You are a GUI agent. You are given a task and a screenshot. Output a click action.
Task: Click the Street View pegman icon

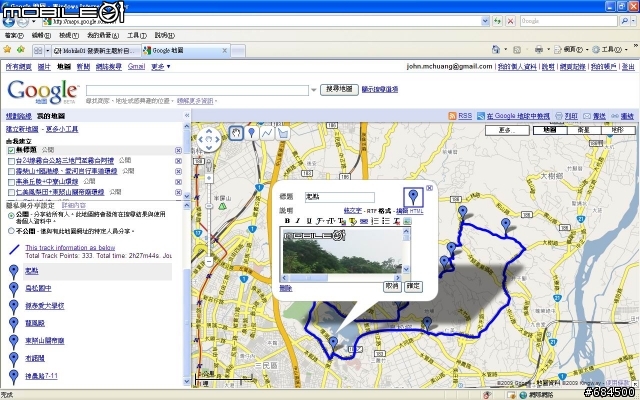tap(209, 165)
